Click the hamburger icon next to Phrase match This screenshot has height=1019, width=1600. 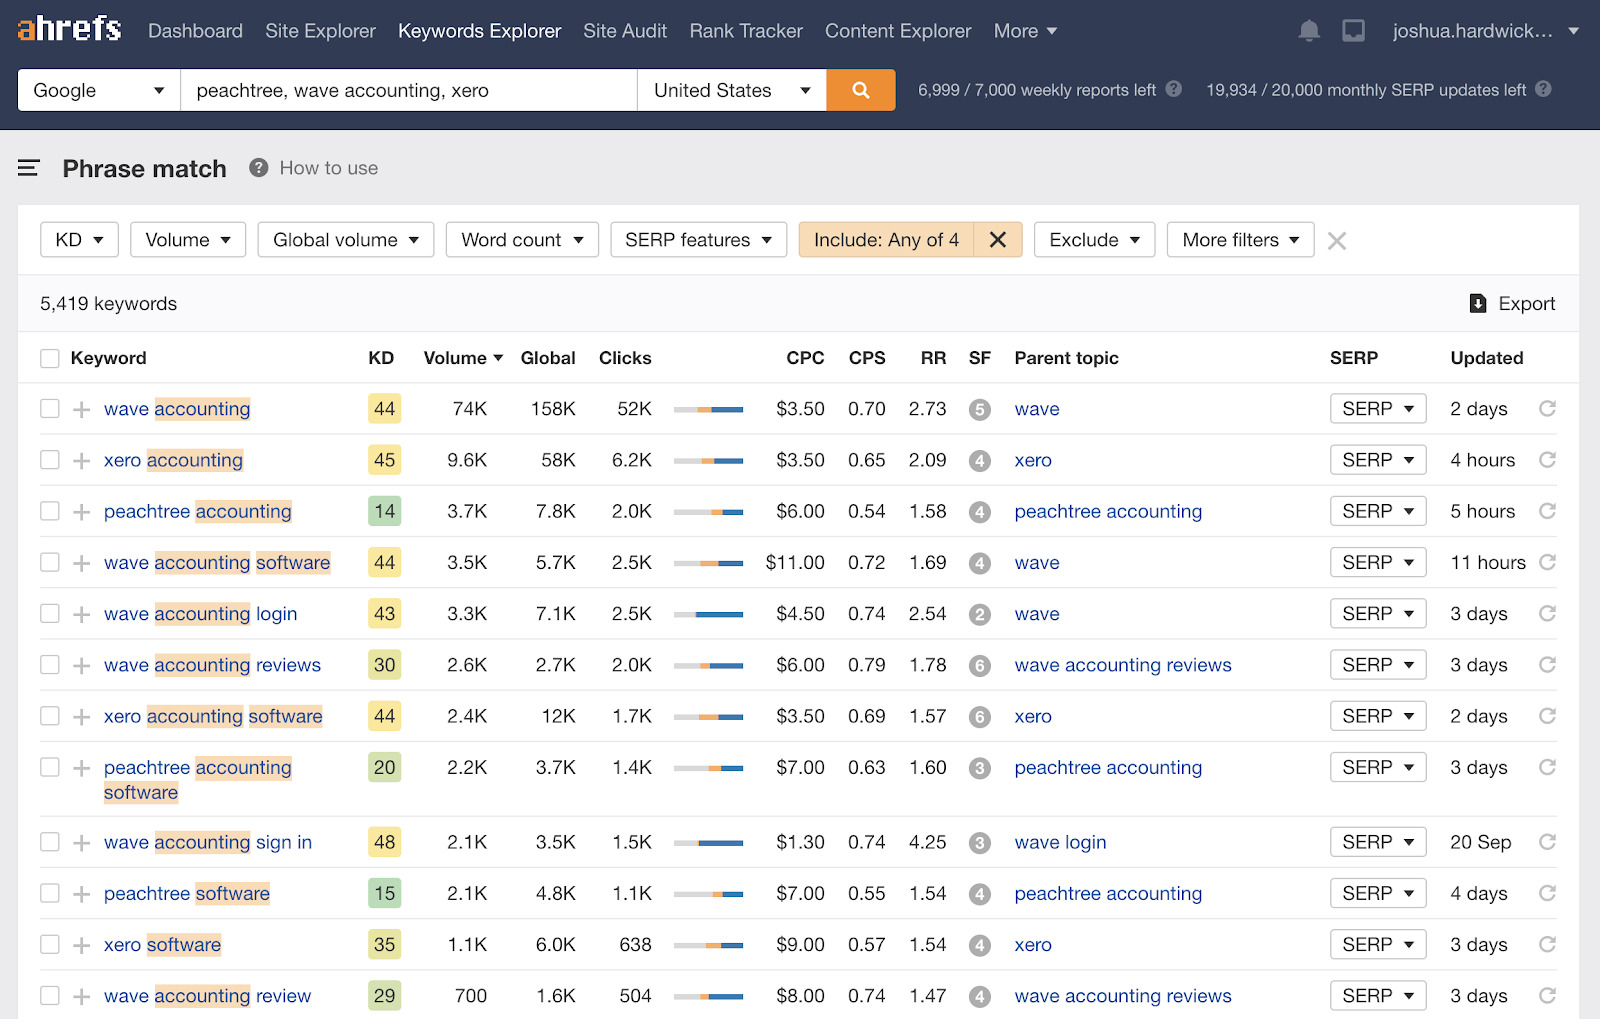28,168
